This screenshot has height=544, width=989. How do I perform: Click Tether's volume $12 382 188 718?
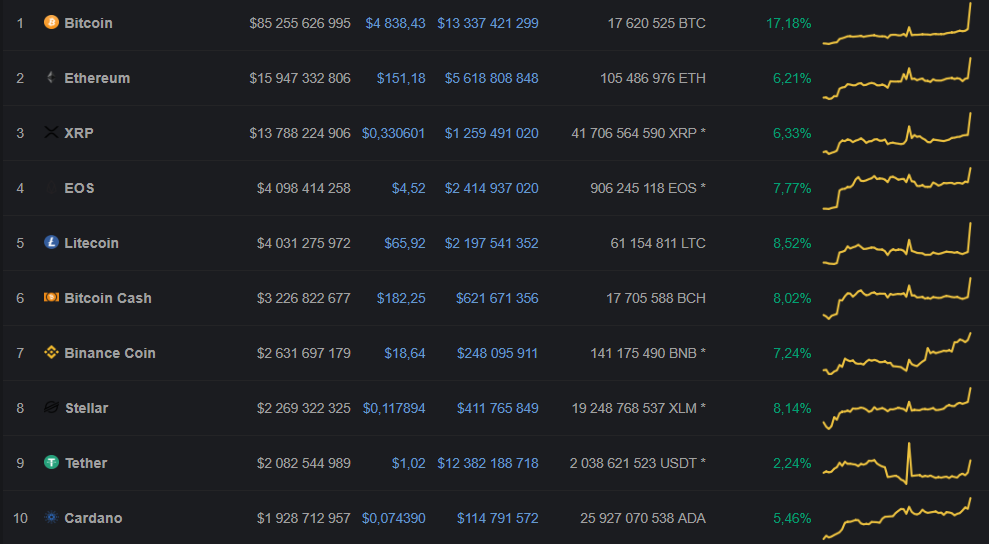coord(488,463)
